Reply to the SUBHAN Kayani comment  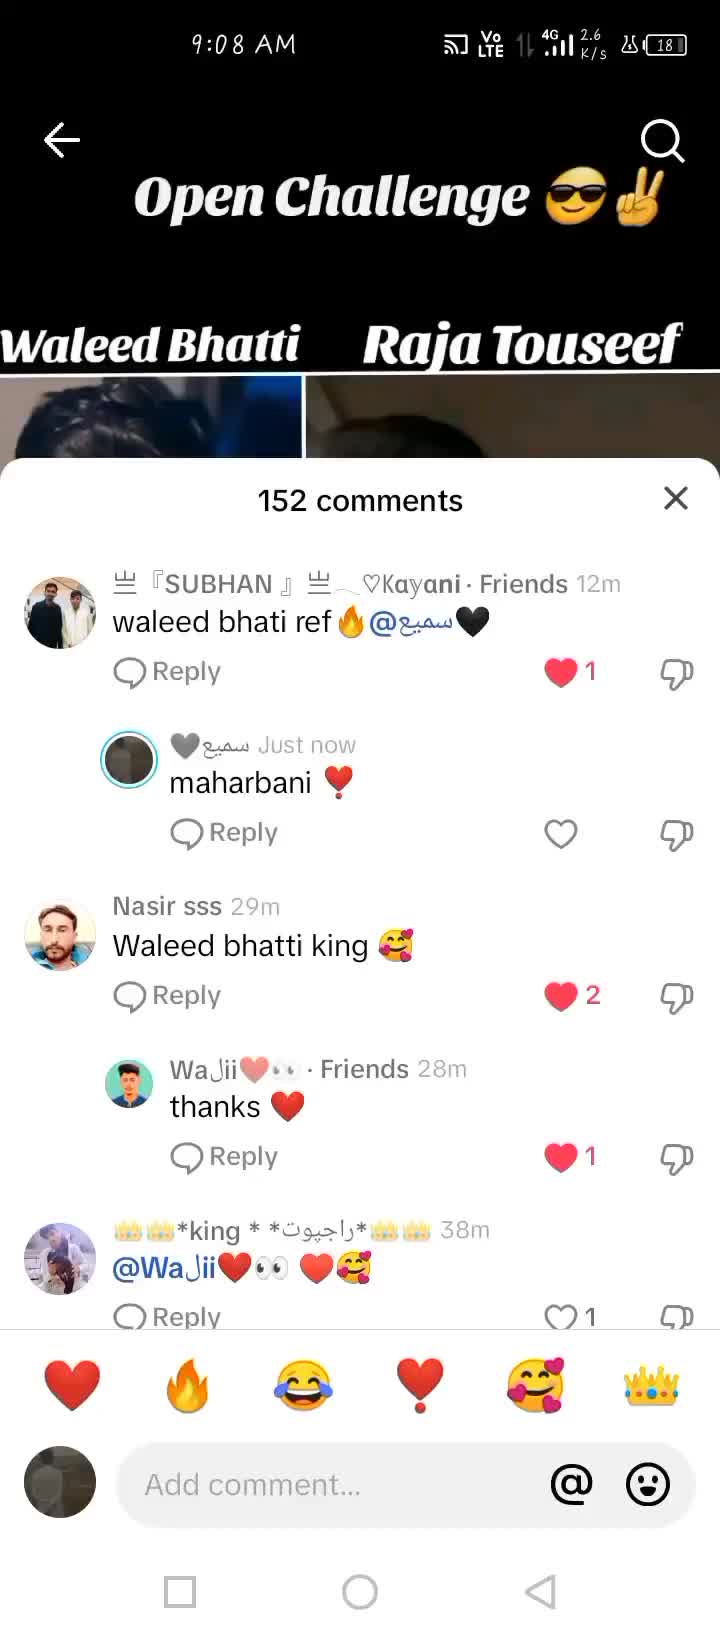pyautogui.click(x=167, y=672)
